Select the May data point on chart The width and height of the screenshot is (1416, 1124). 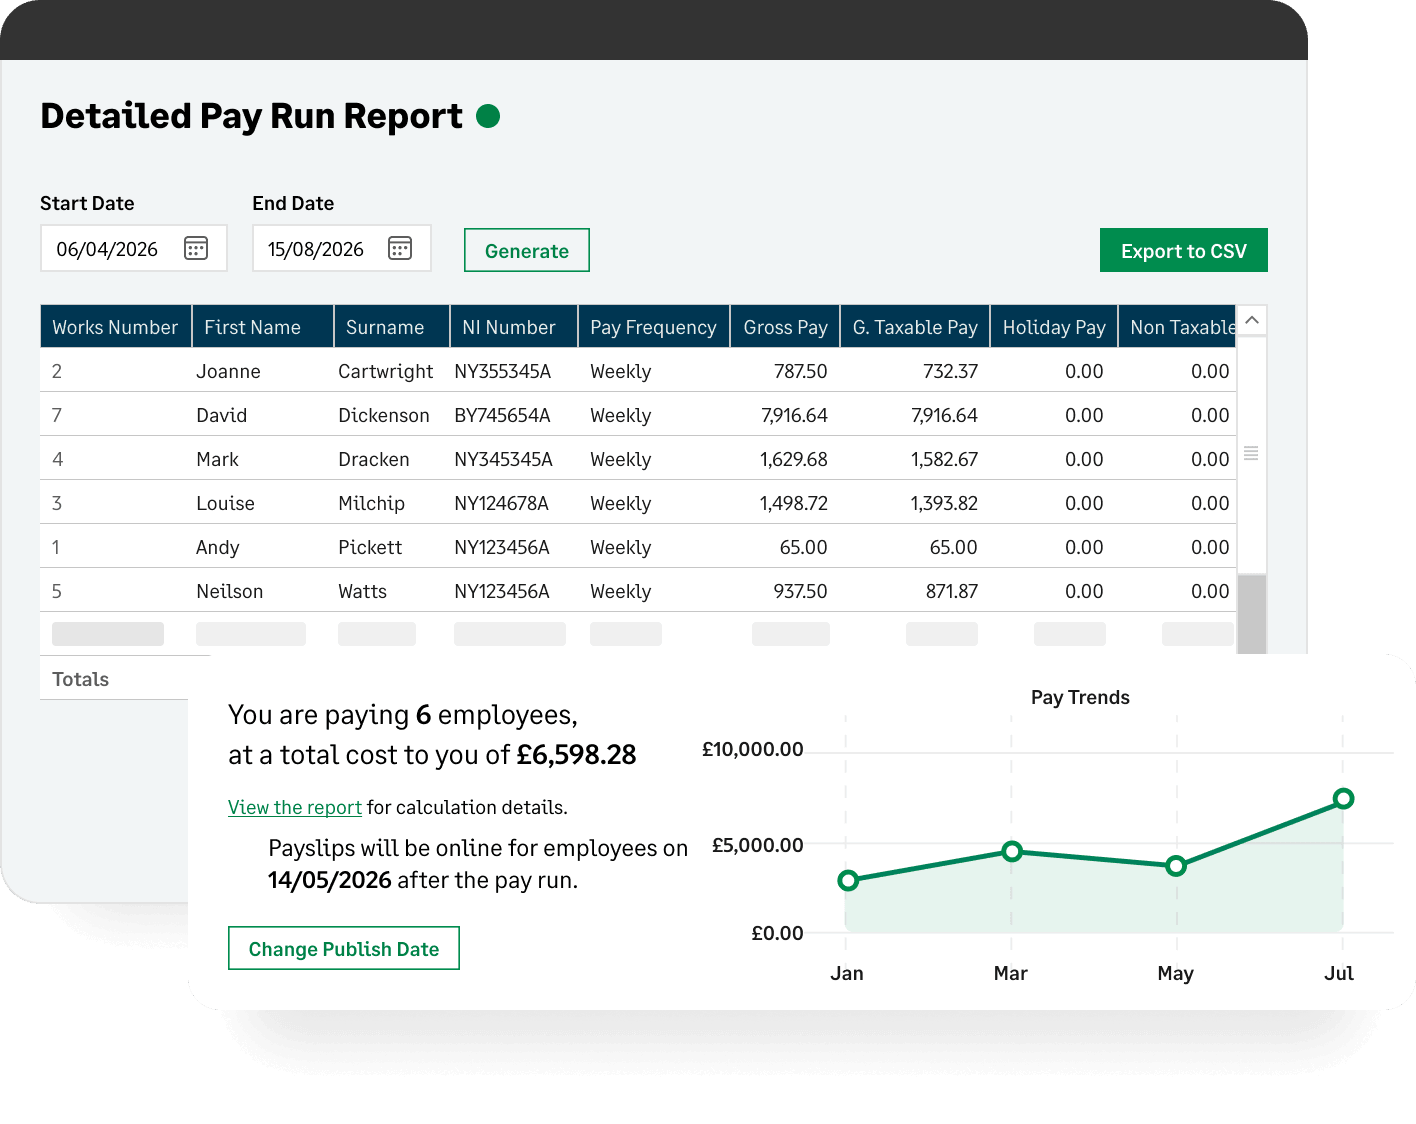pyautogui.click(x=1176, y=865)
